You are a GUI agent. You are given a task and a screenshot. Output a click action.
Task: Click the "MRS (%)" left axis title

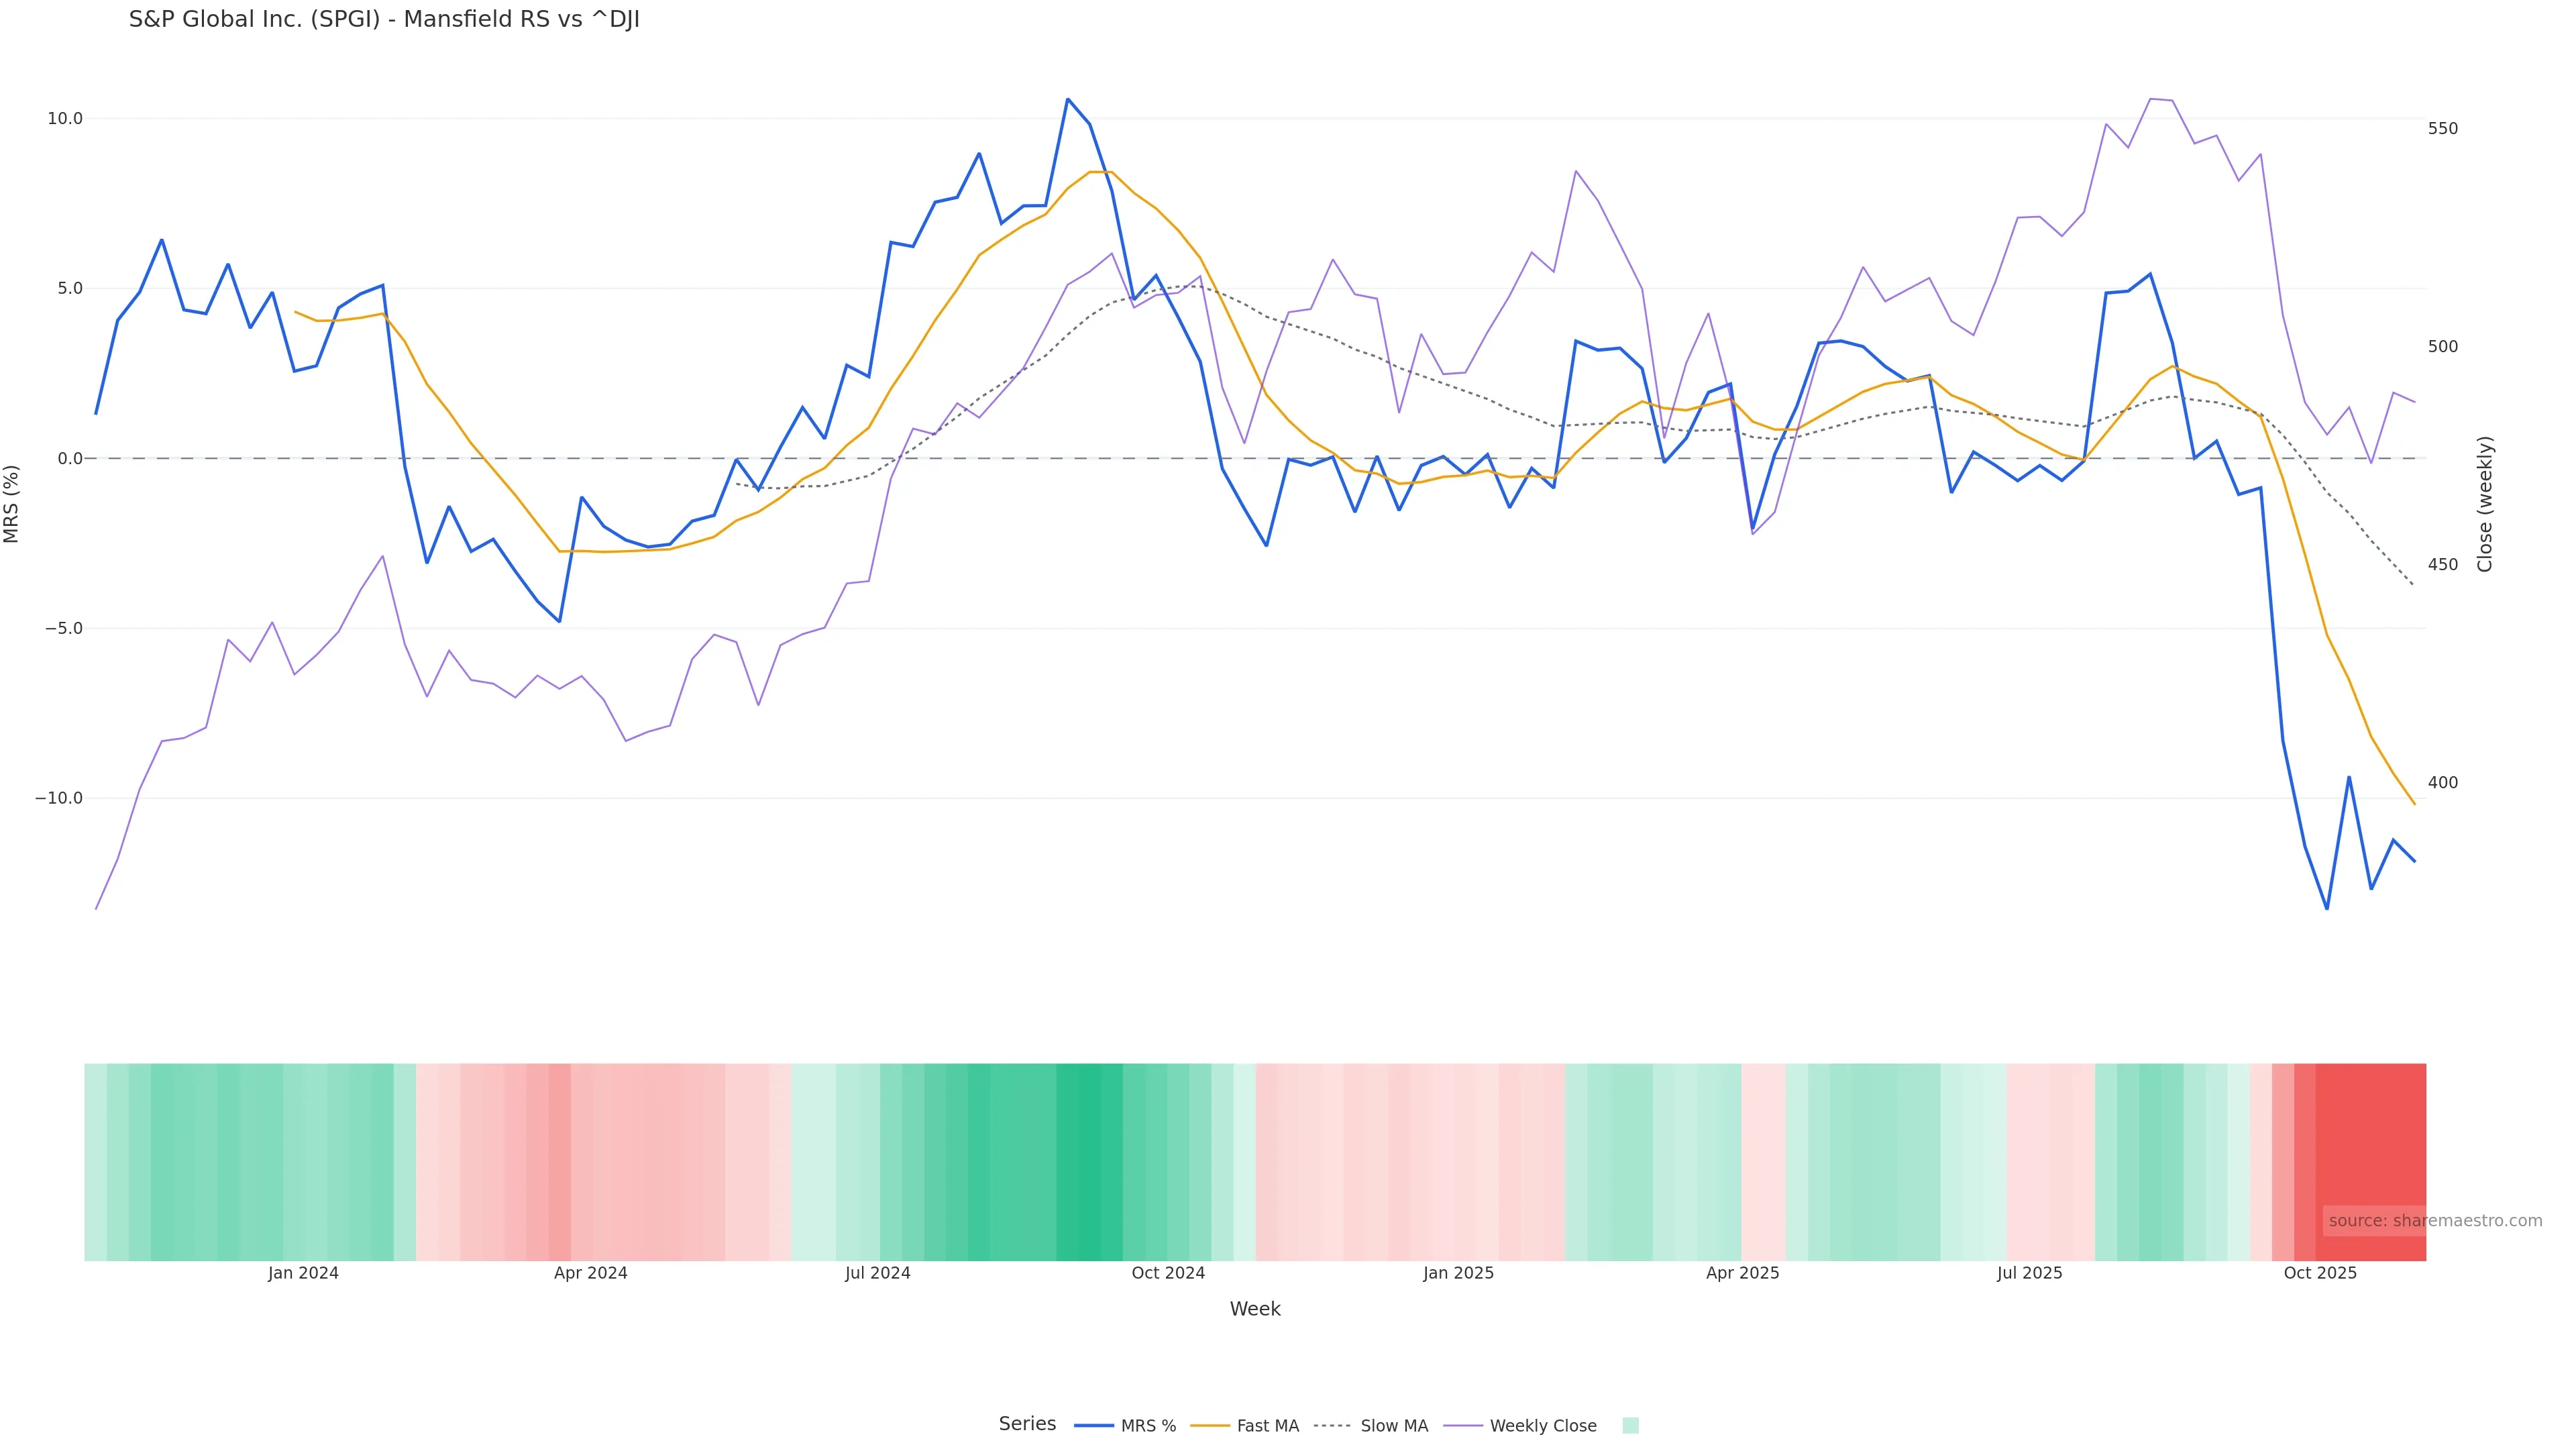pos(12,504)
